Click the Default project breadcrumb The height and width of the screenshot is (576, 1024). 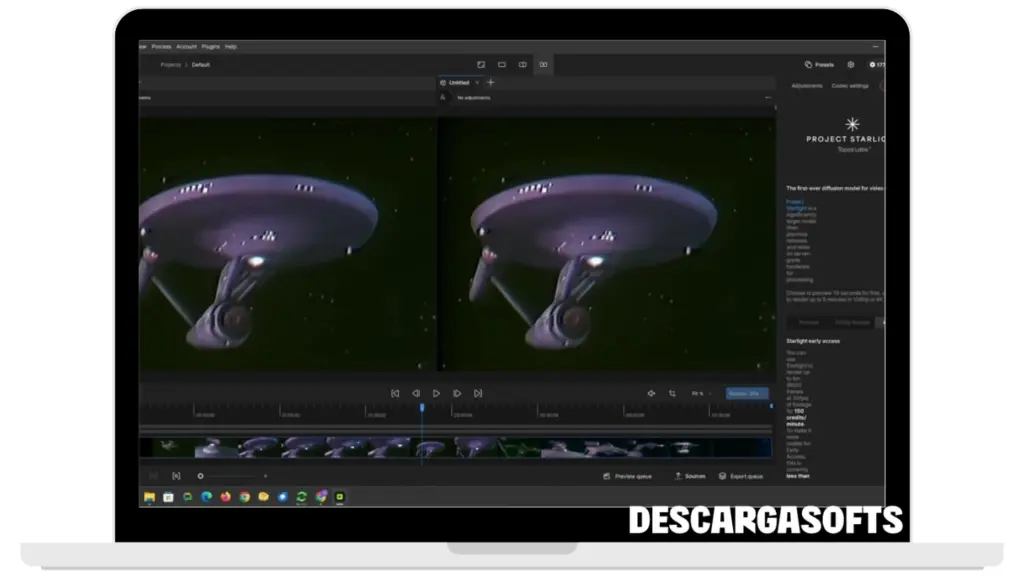point(200,65)
